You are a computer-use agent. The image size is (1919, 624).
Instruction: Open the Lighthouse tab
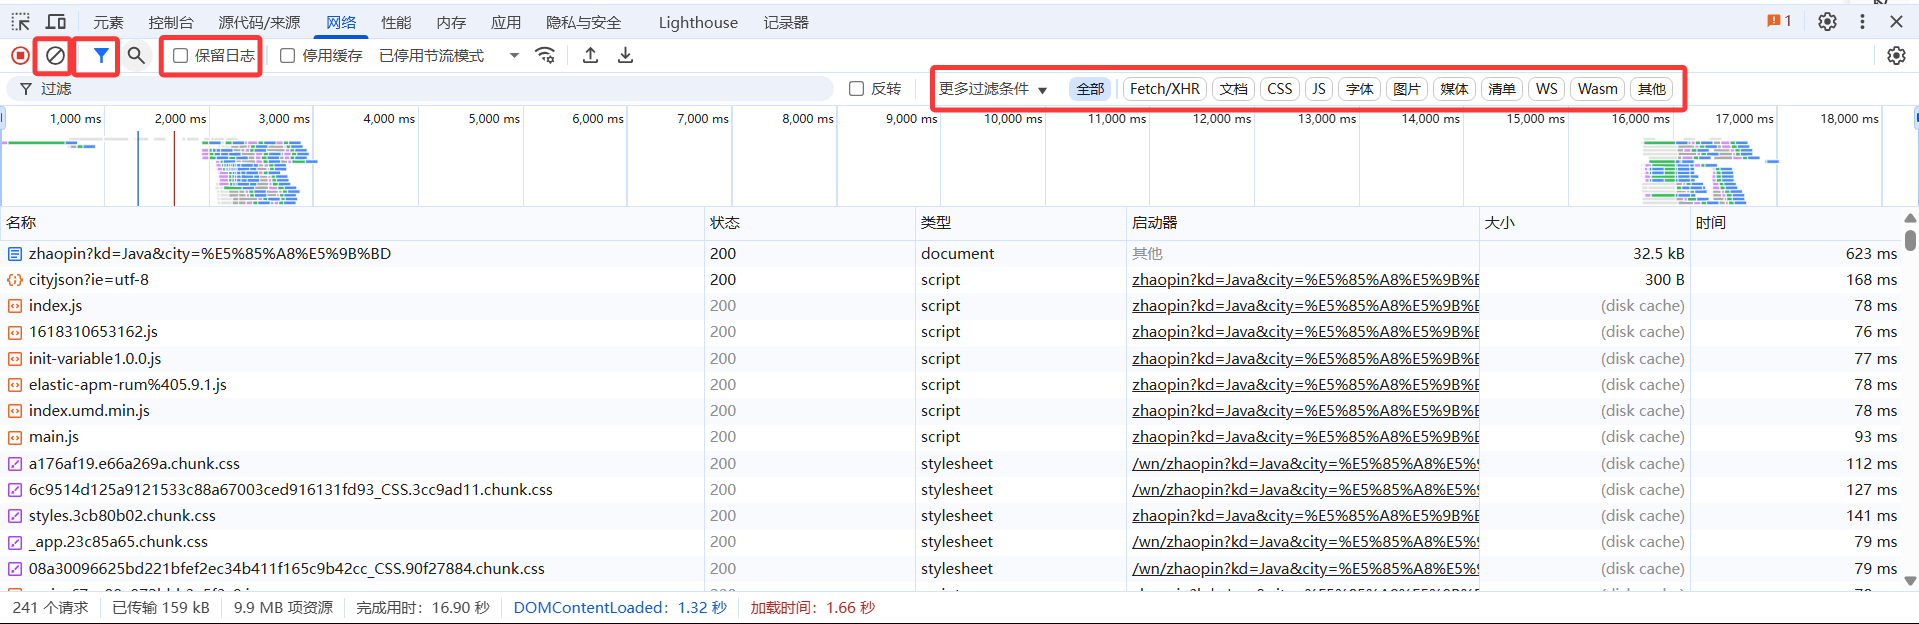(x=698, y=22)
